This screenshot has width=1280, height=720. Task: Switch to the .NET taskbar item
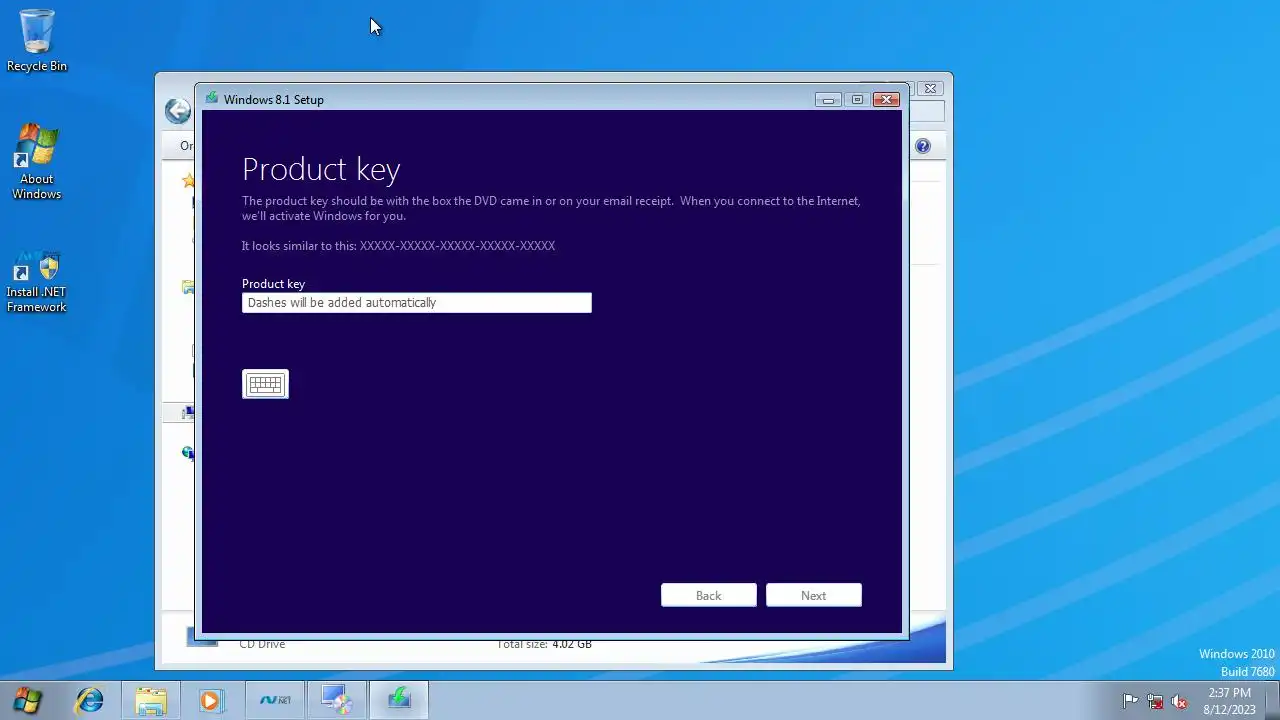pos(275,700)
